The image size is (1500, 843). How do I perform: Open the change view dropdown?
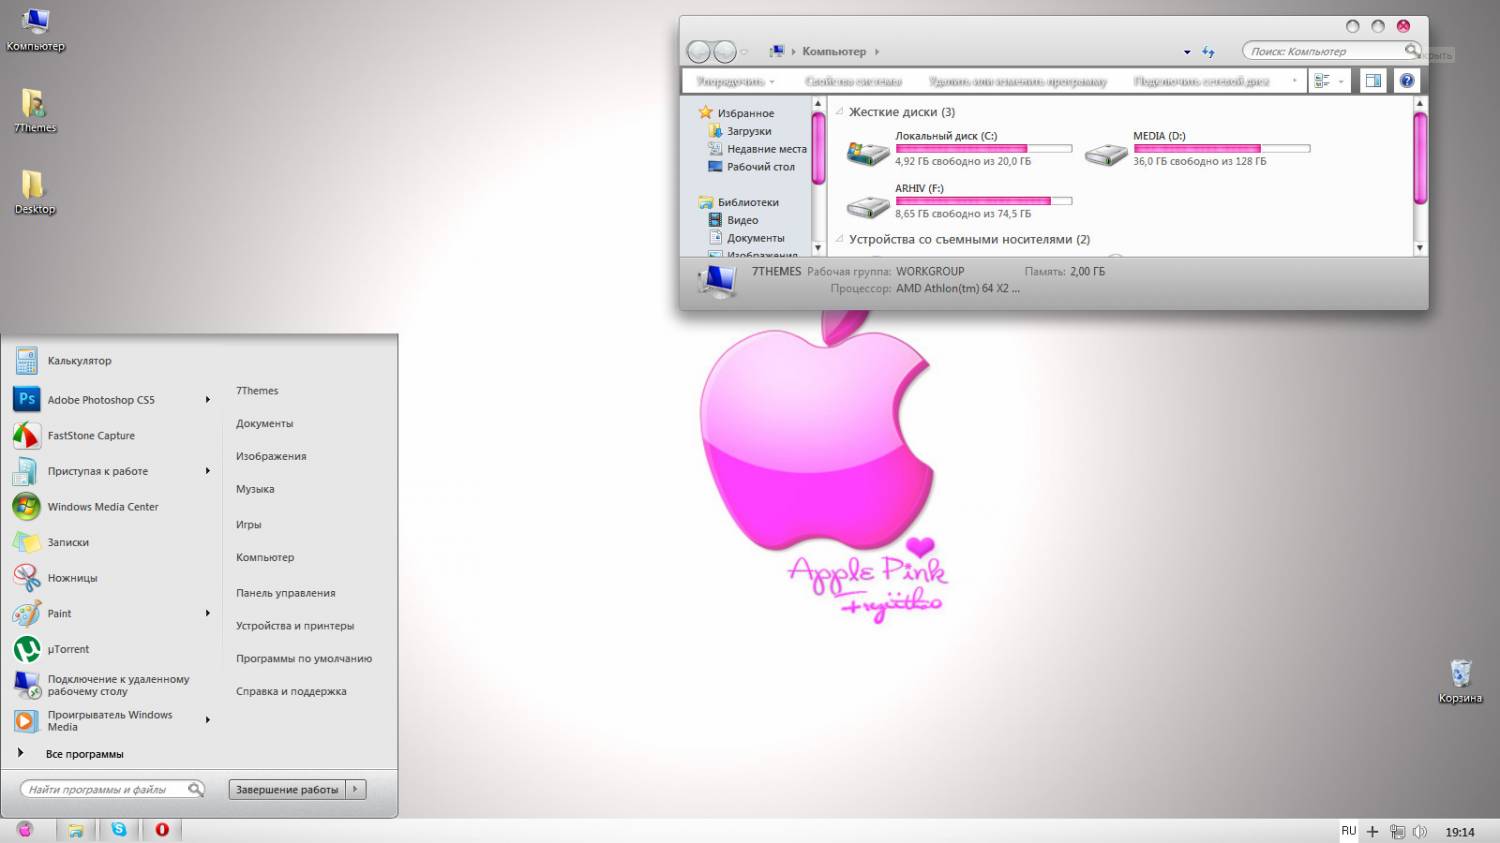(1342, 81)
